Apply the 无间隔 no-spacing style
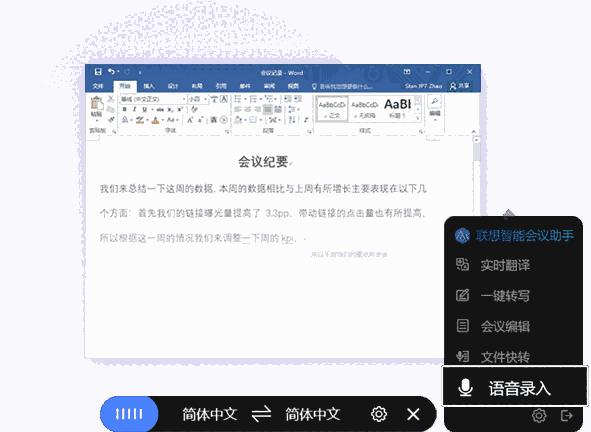Viewport: 591px width, 432px height. point(365,108)
